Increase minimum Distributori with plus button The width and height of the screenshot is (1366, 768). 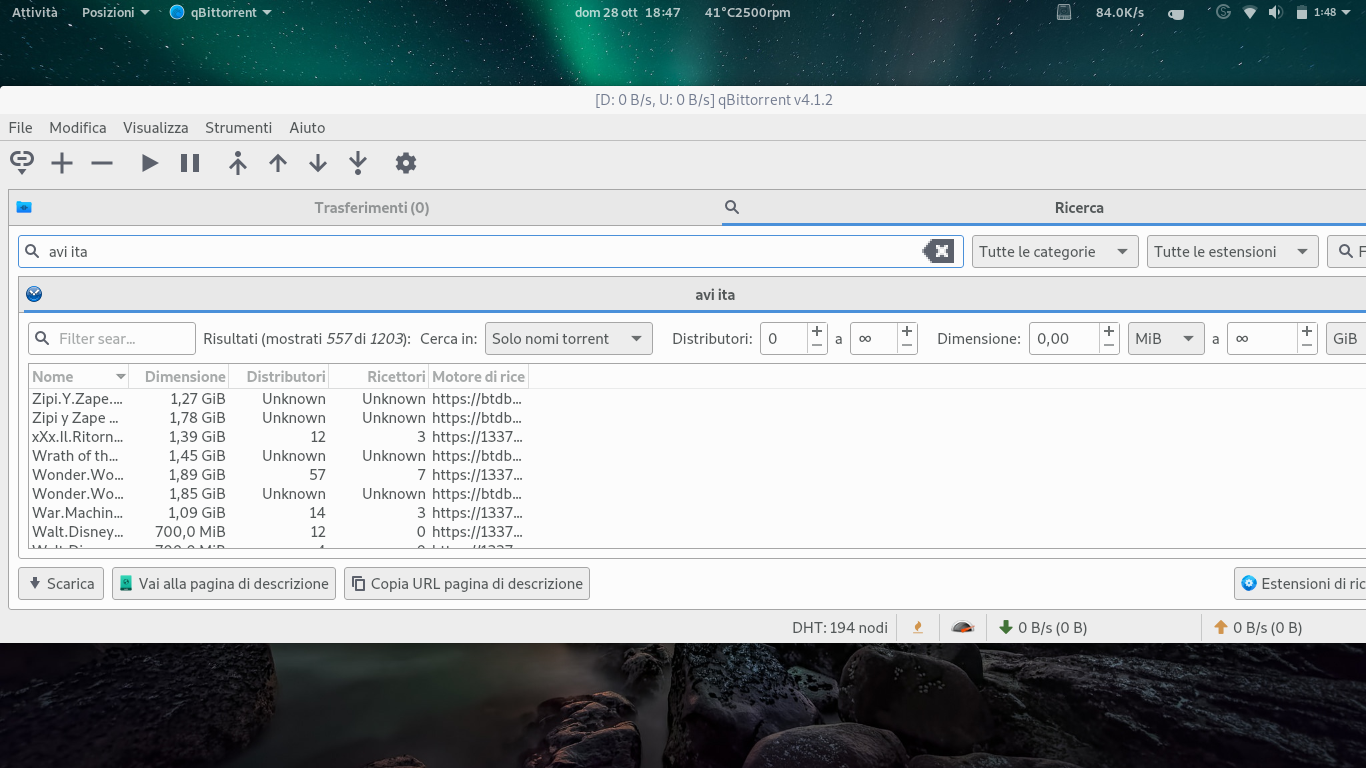tap(817, 331)
